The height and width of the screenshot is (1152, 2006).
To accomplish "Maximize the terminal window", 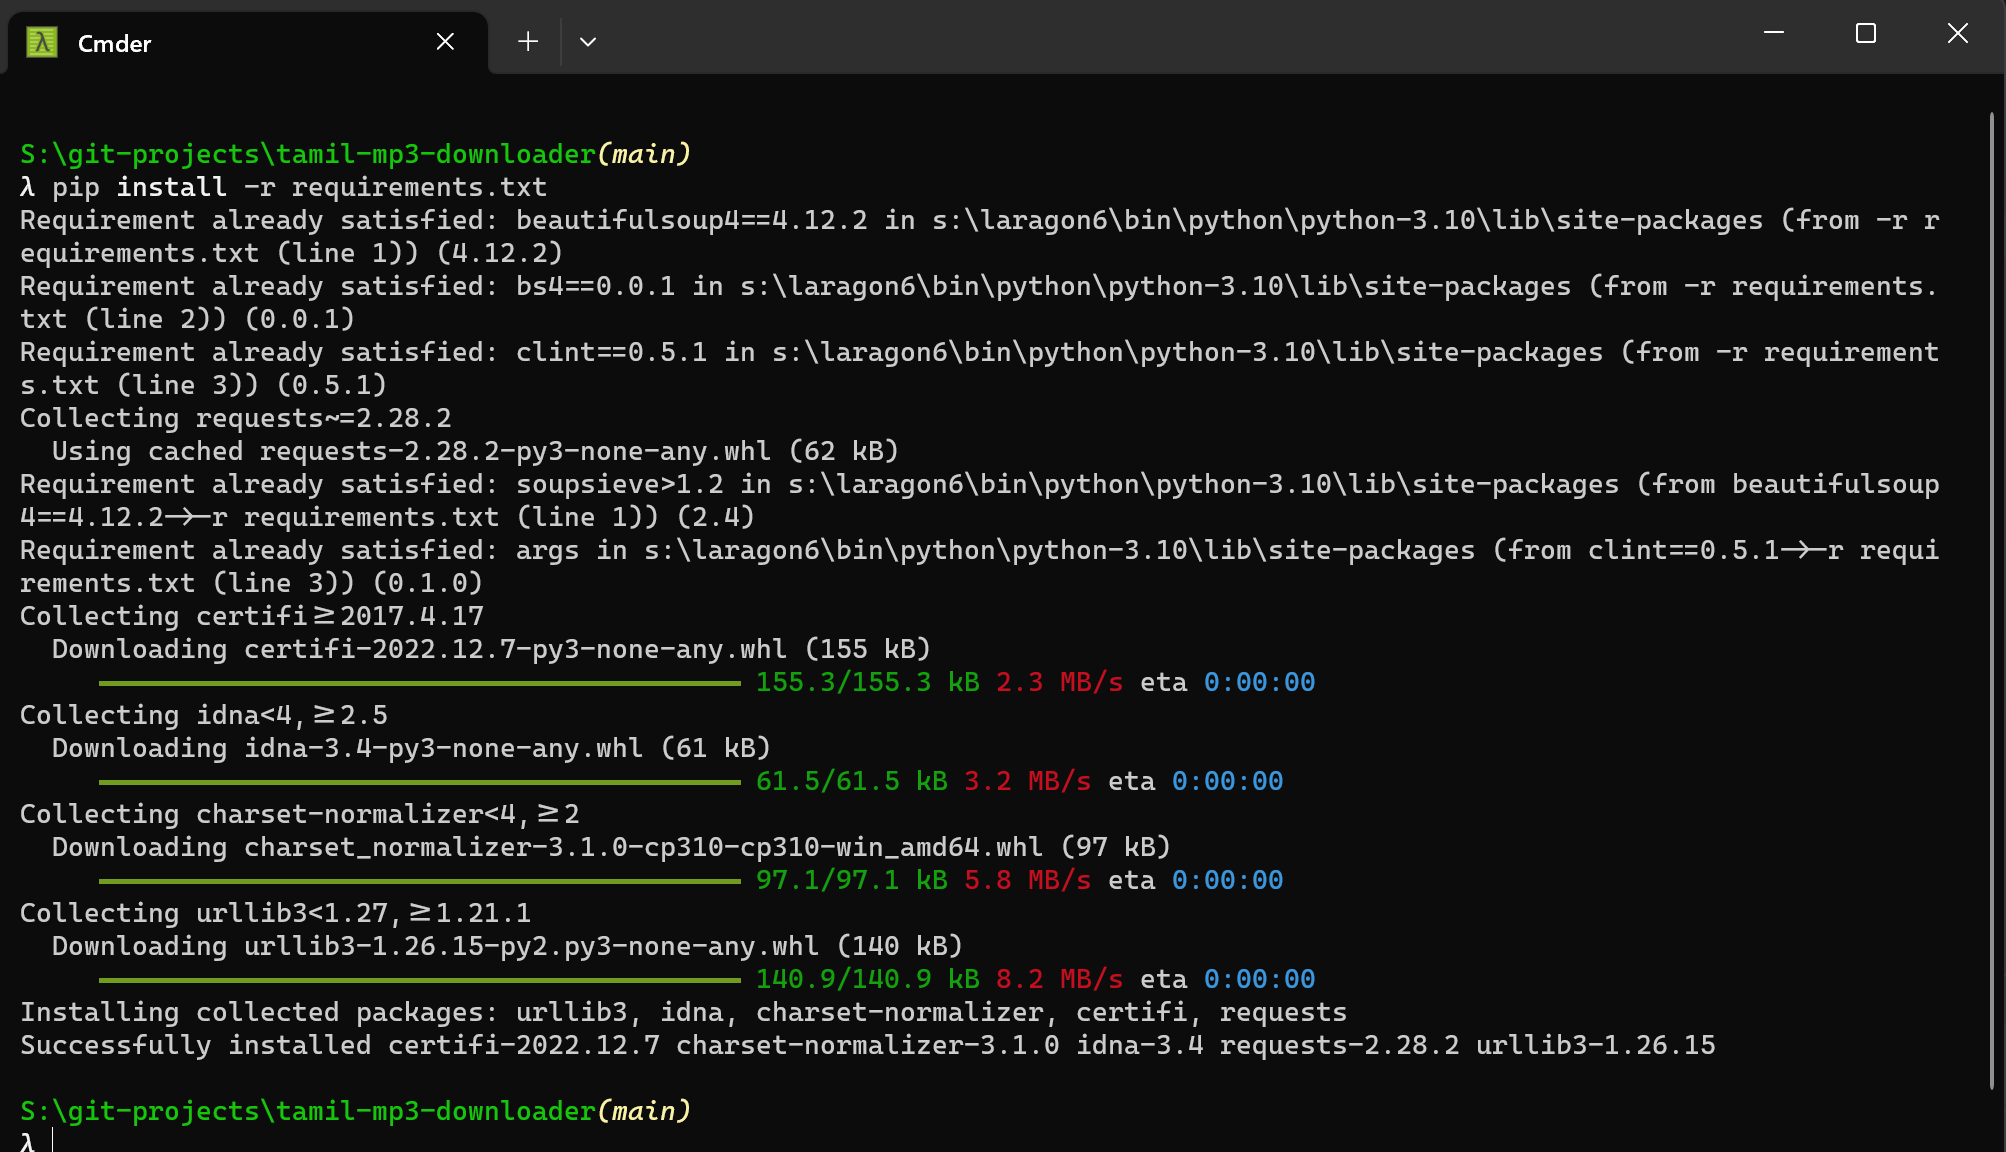I will coord(1865,33).
